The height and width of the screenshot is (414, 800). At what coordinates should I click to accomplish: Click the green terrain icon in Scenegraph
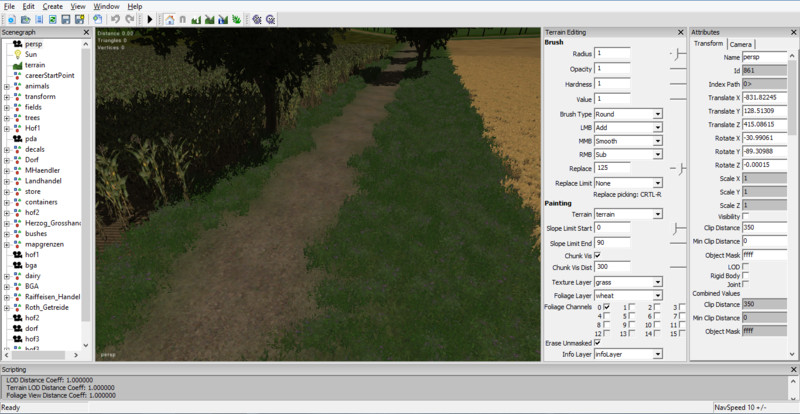[17, 65]
